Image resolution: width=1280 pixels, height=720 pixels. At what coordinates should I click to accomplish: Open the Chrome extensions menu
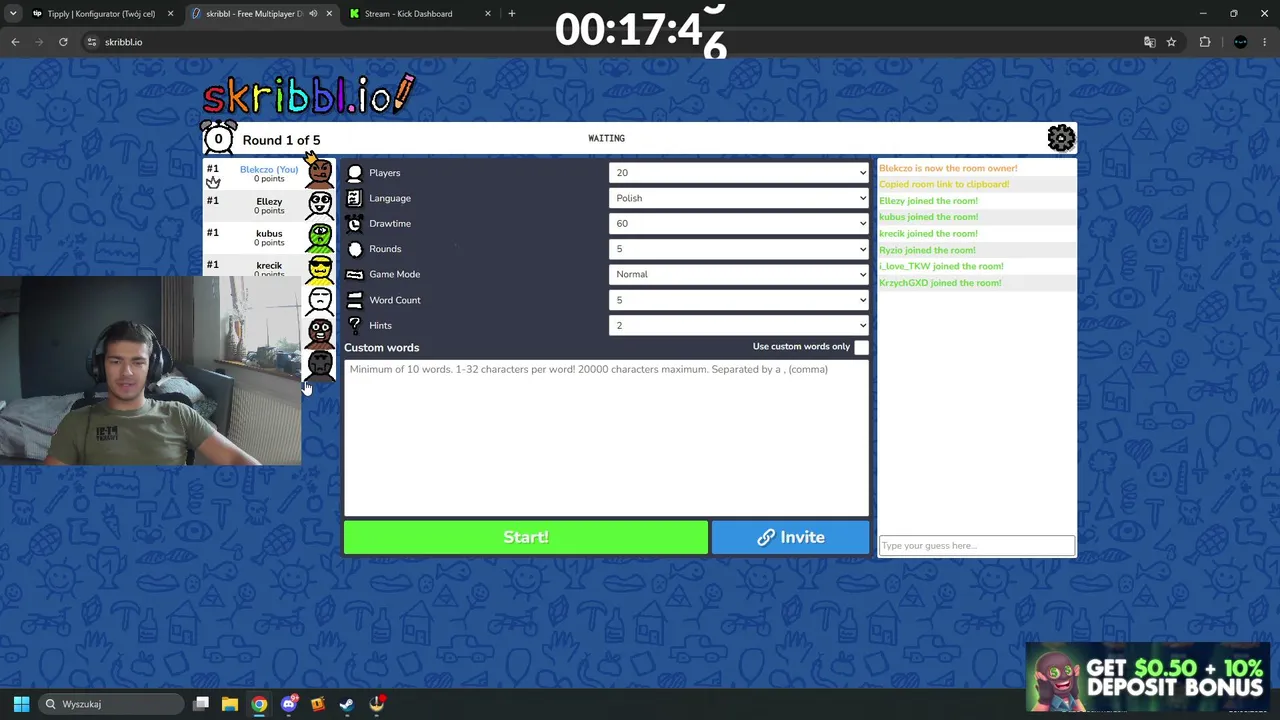1205,42
